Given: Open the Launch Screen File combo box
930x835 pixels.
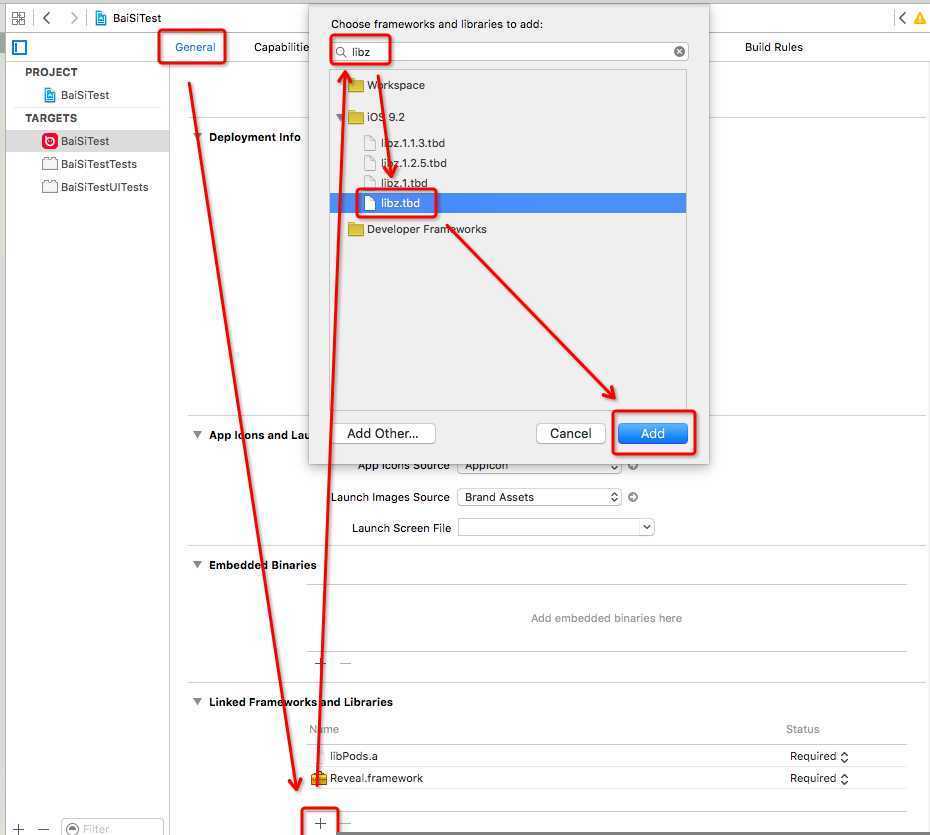Looking at the screenshot, I should click(556, 527).
